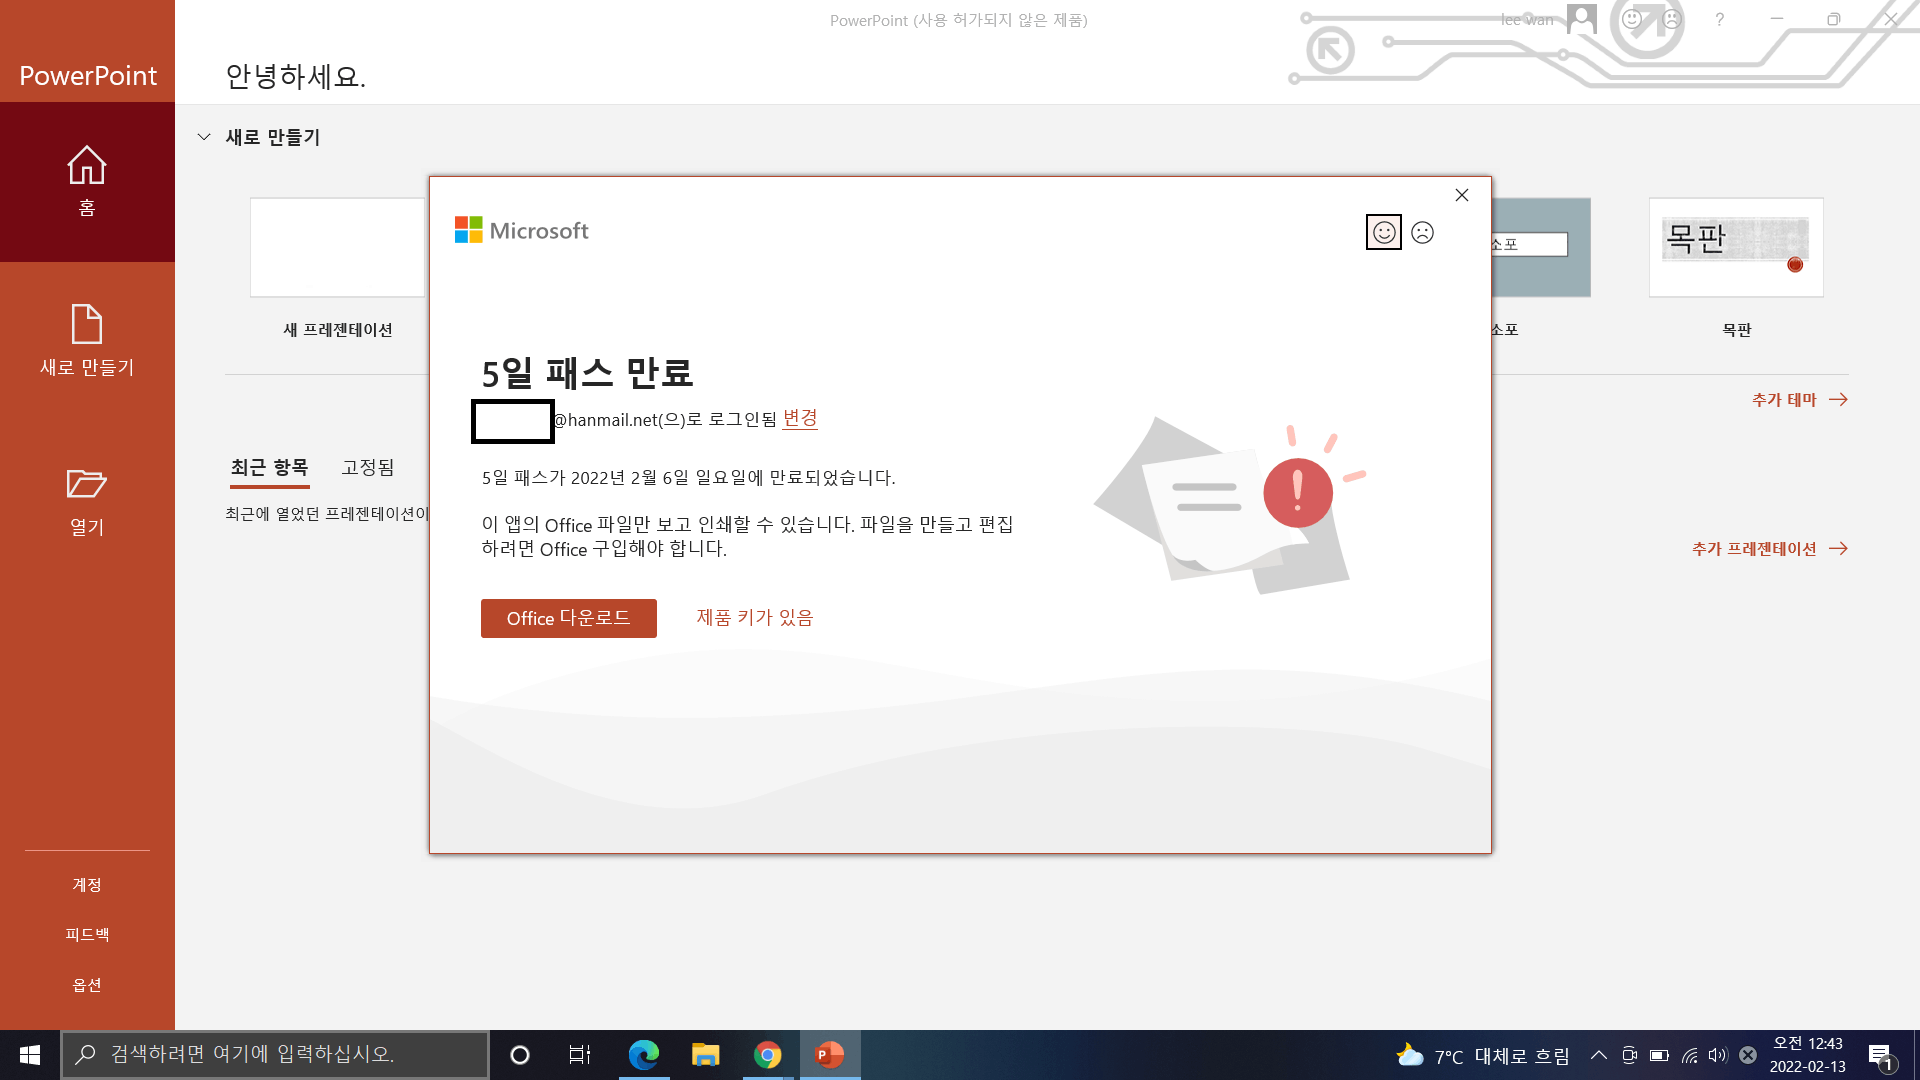
Task: Open the Wi-Fi network tray icon
Action: point(1689,1055)
